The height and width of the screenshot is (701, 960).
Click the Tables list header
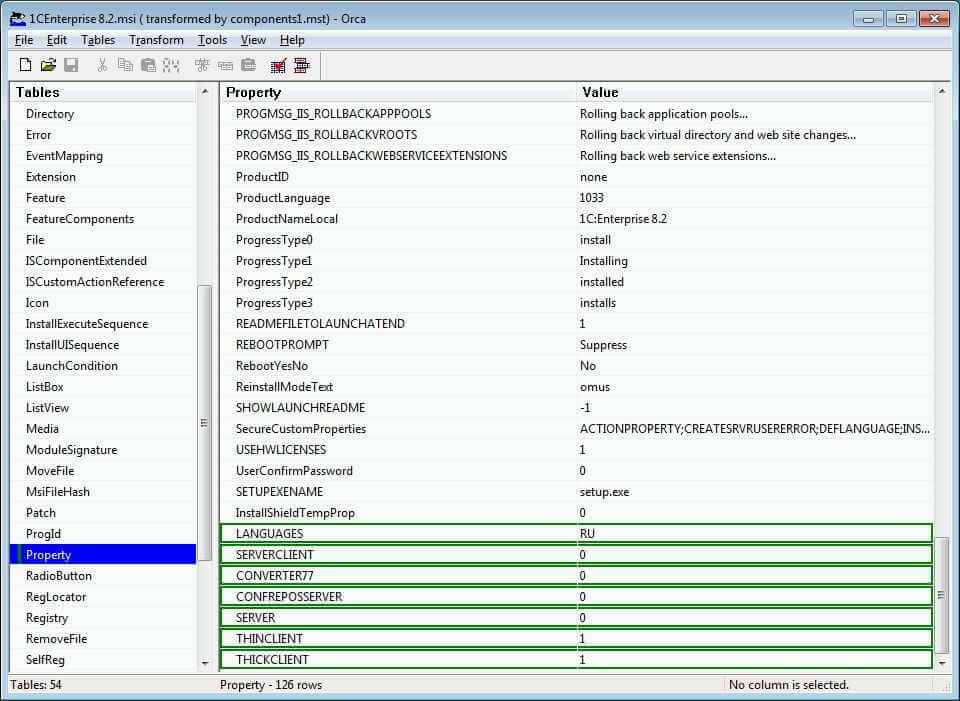coord(103,92)
